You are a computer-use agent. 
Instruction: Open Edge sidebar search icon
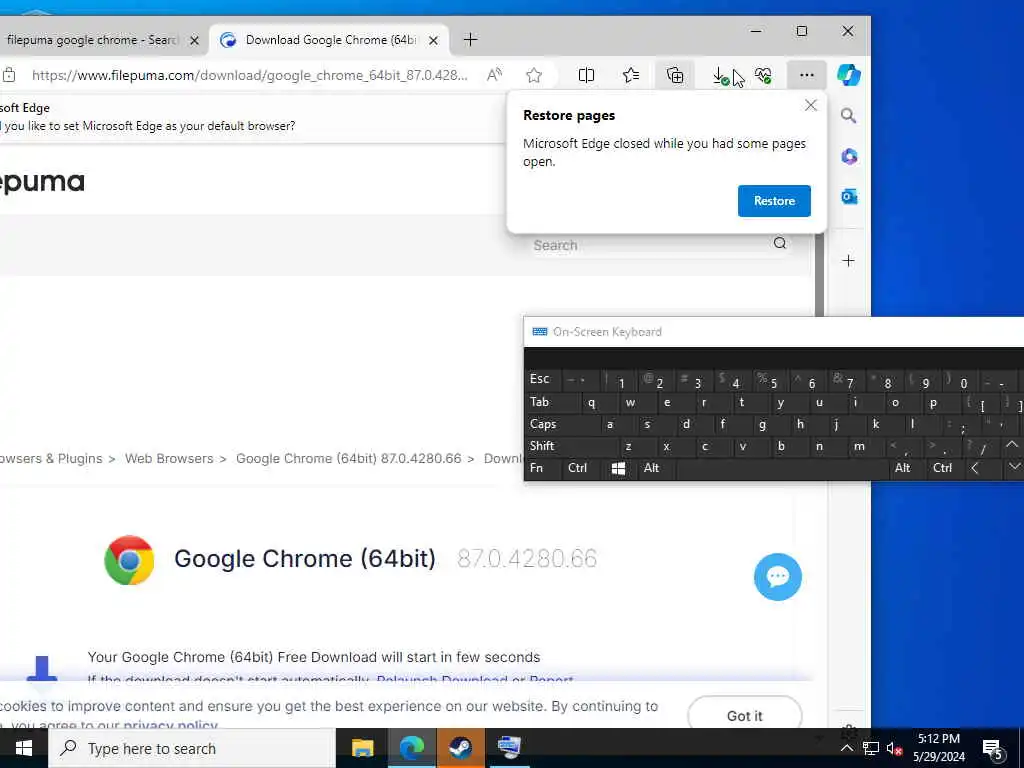[x=848, y=116]
